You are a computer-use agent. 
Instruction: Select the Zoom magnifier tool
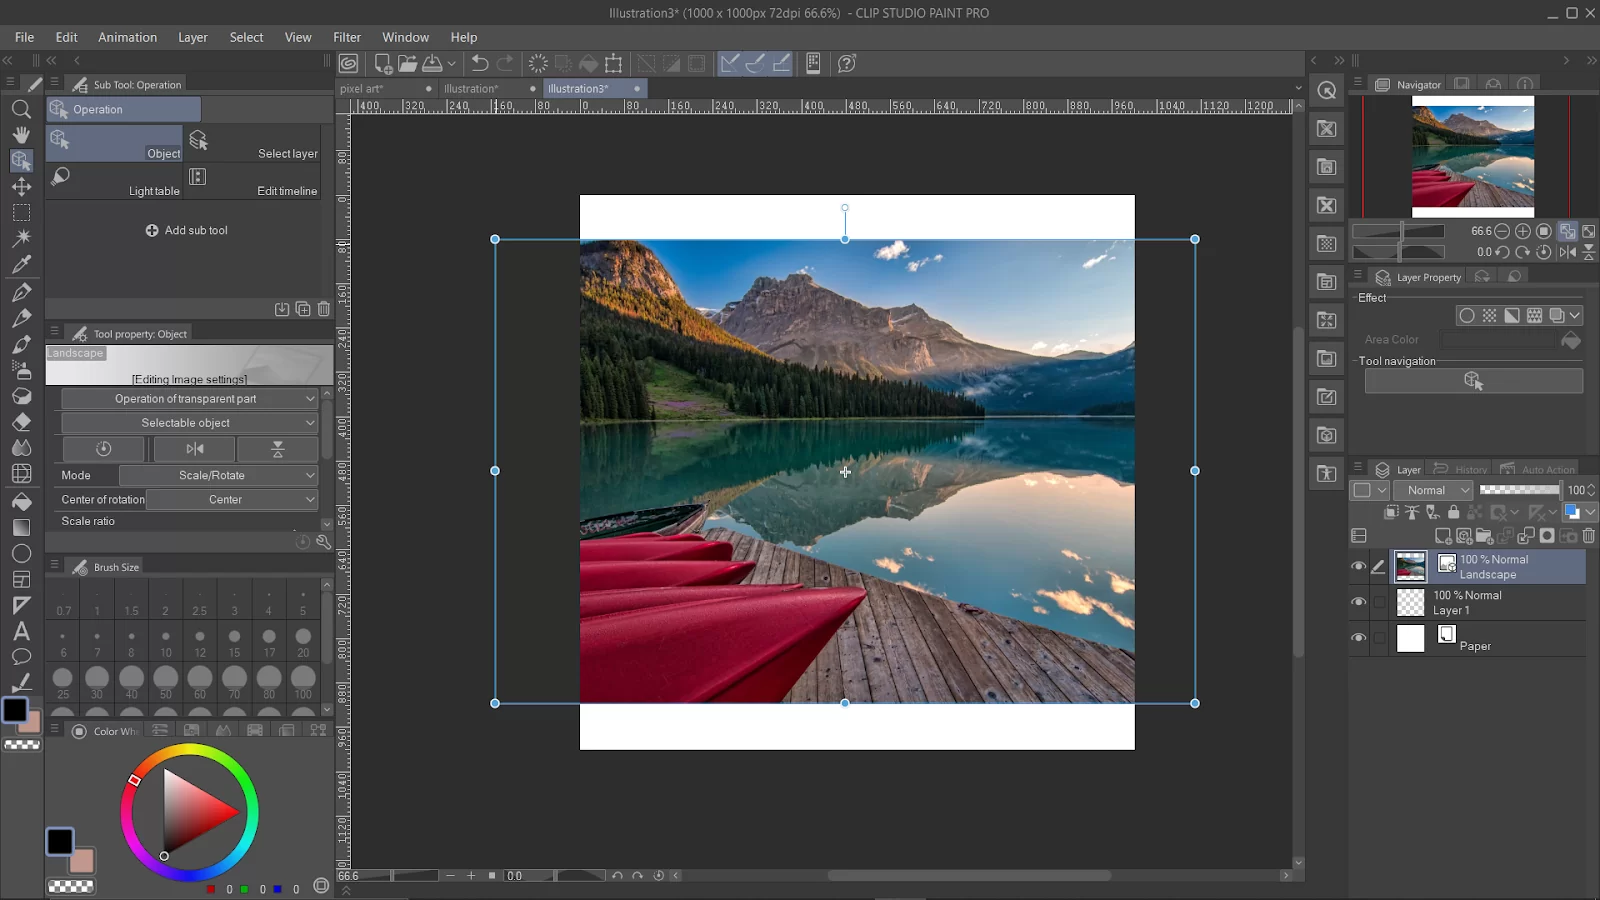(x=21, y=109)
